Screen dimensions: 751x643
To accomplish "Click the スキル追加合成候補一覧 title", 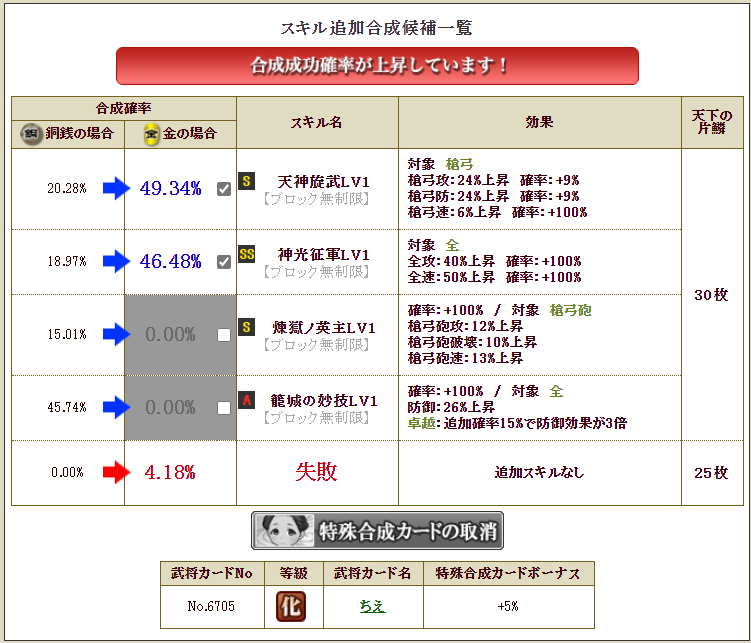I will pyautogui.click(x=377, y=28).
